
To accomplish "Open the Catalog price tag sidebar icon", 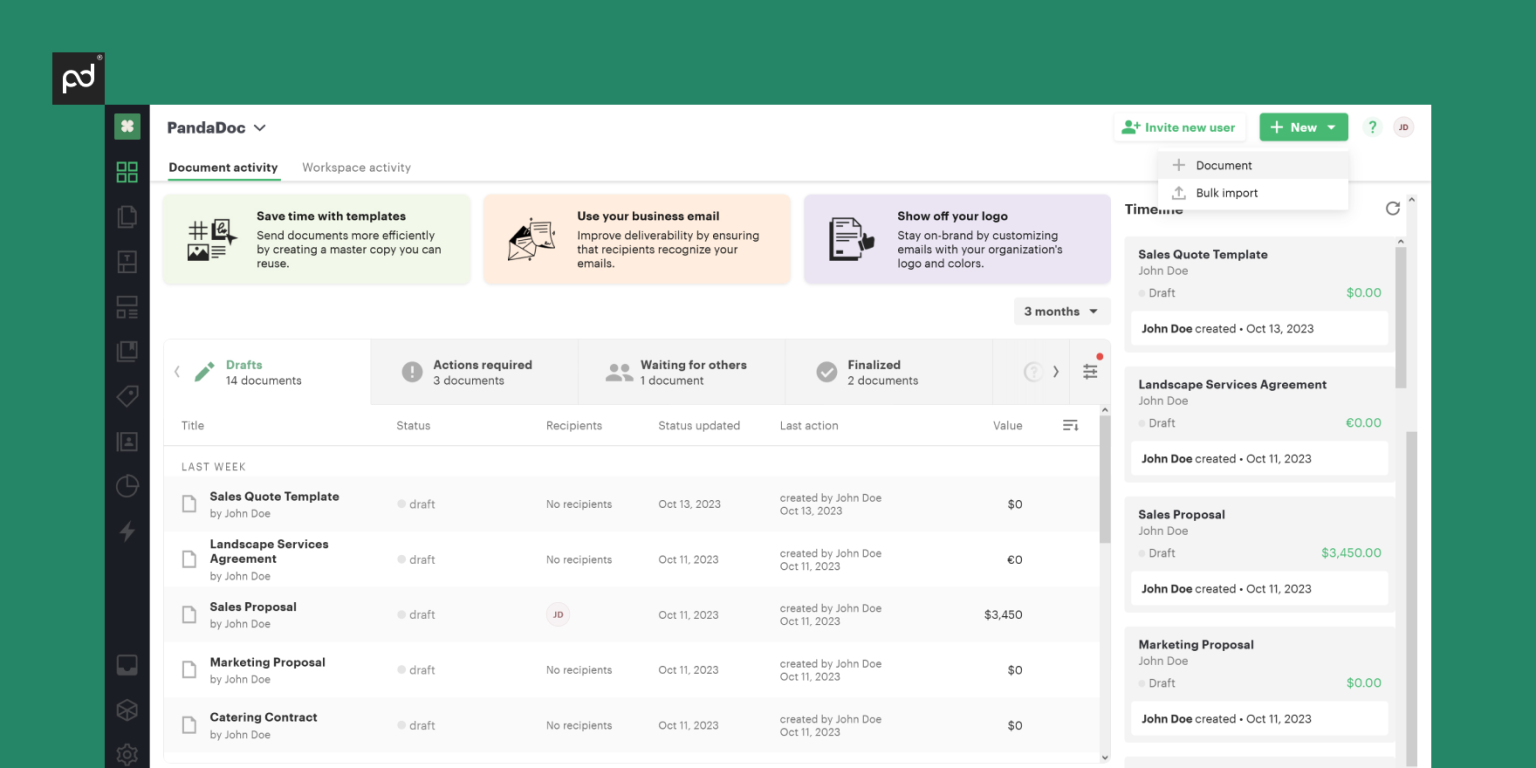I will point(127,396).
